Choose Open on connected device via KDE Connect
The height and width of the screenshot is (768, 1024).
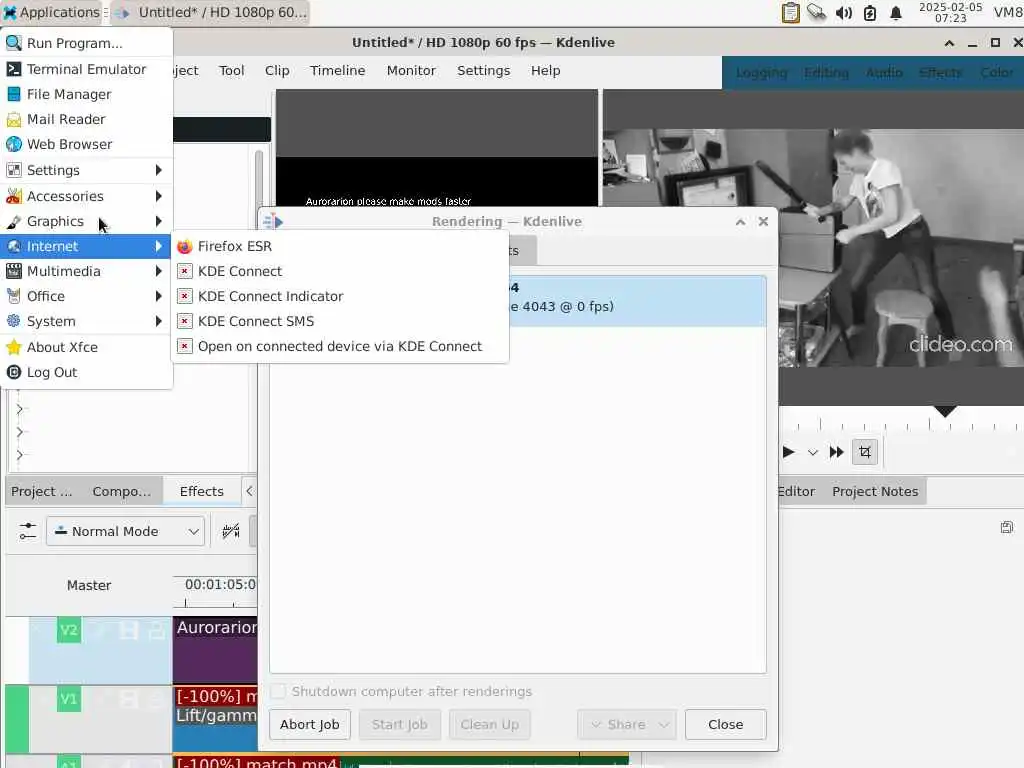pos(340,346)
